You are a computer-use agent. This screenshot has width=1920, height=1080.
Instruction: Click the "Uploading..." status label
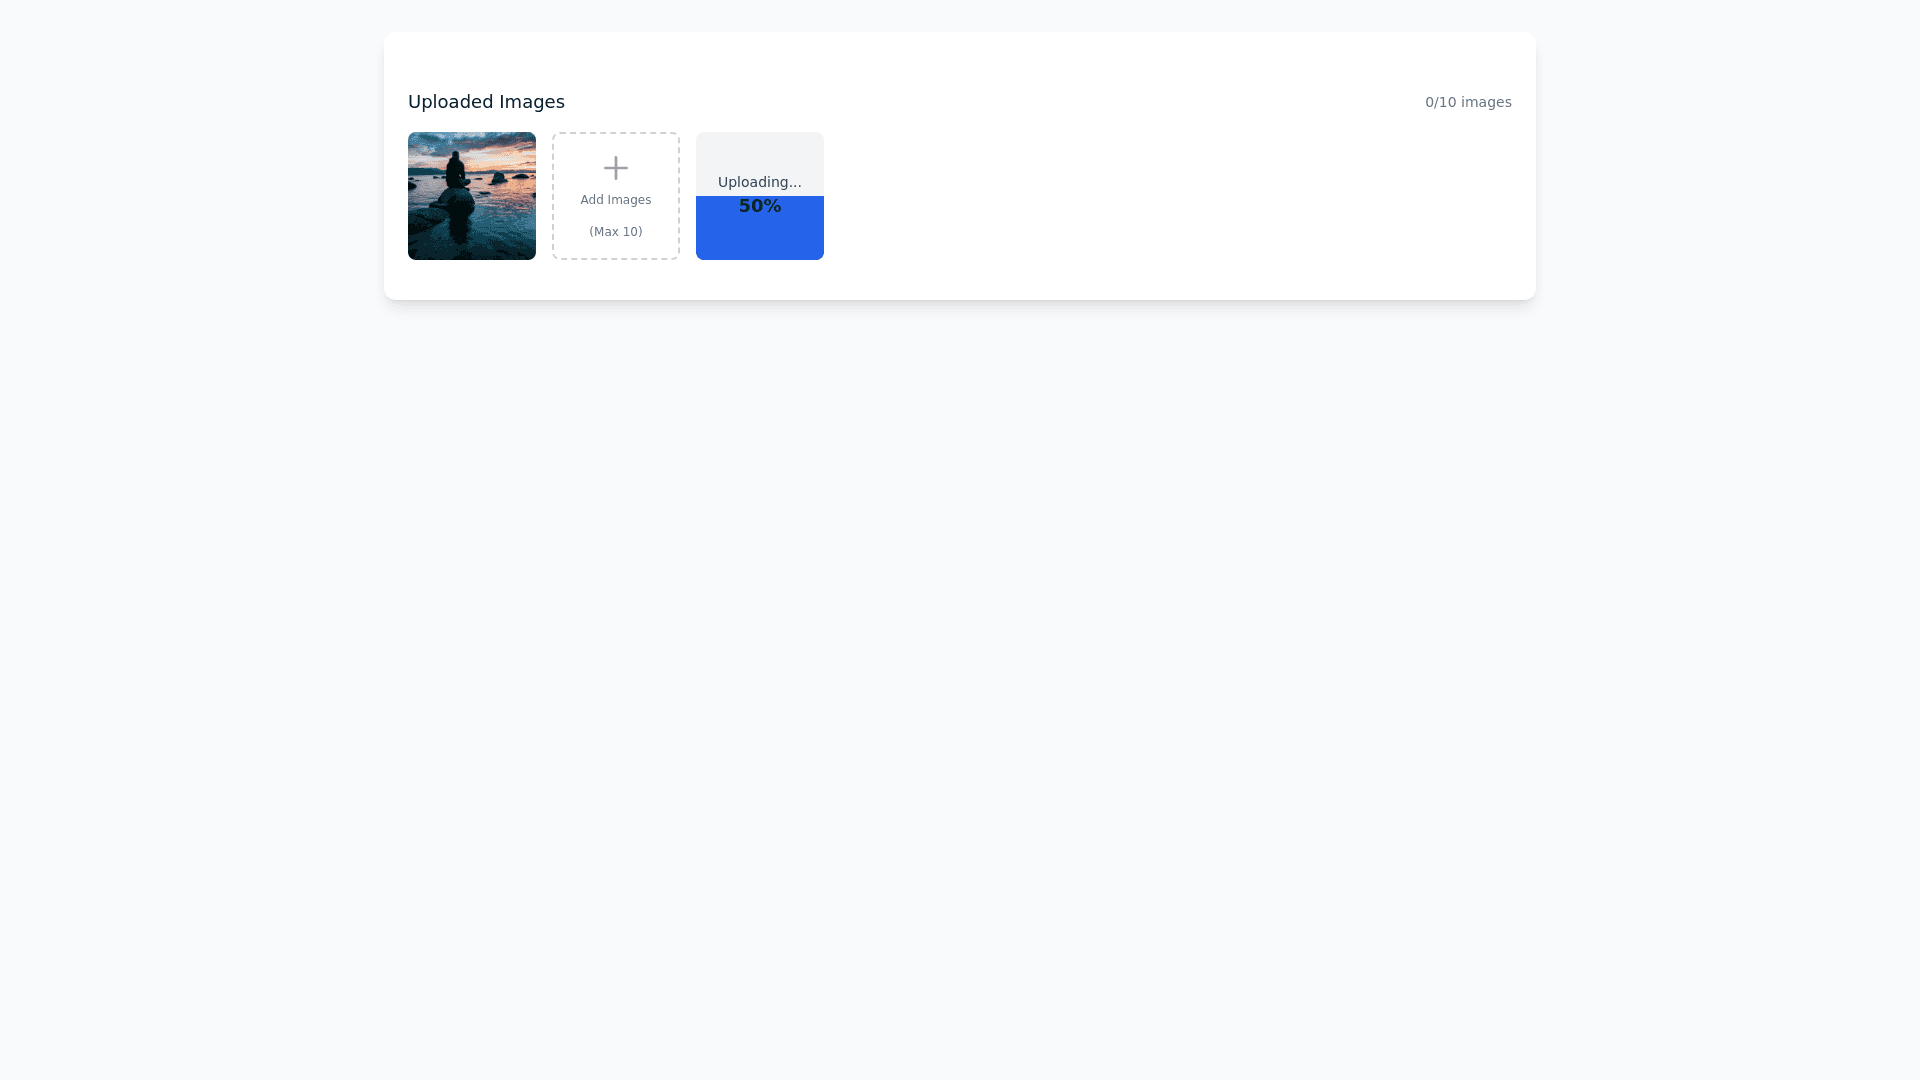point(759,182)
